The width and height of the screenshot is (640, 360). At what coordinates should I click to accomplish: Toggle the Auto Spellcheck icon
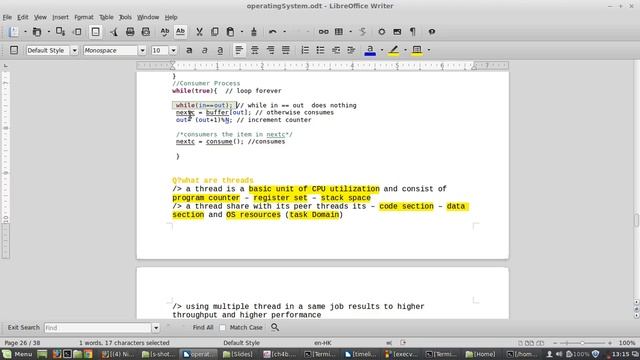click(180, 32)
